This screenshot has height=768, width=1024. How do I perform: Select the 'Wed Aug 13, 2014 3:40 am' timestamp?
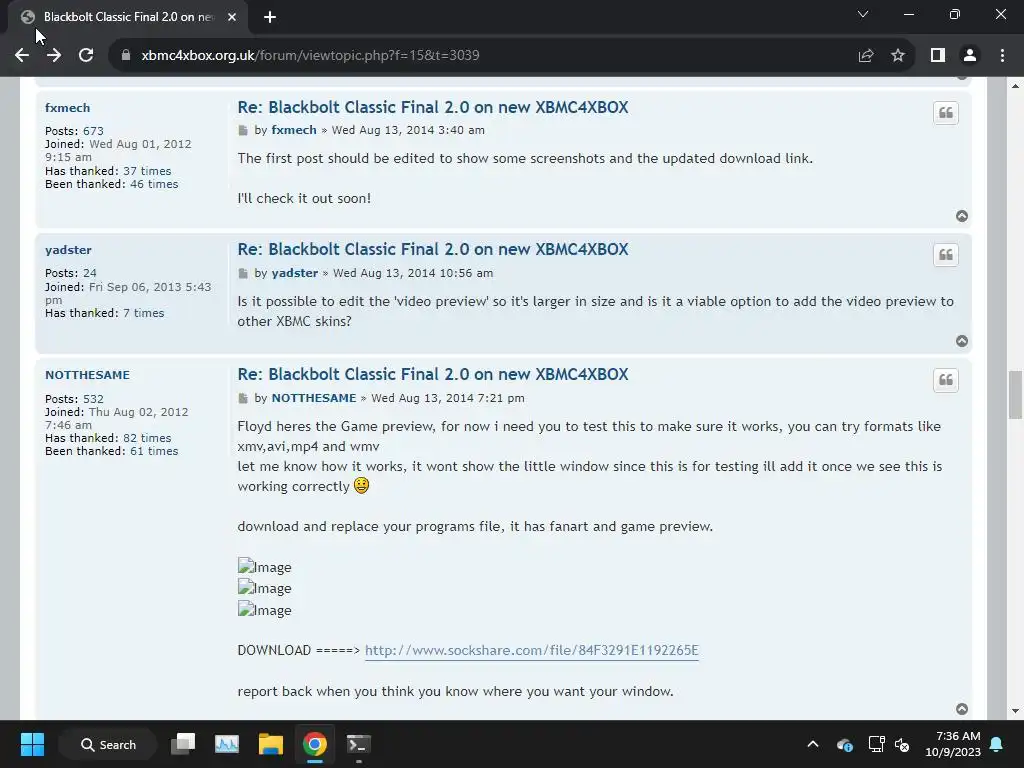tap(408, 130)
